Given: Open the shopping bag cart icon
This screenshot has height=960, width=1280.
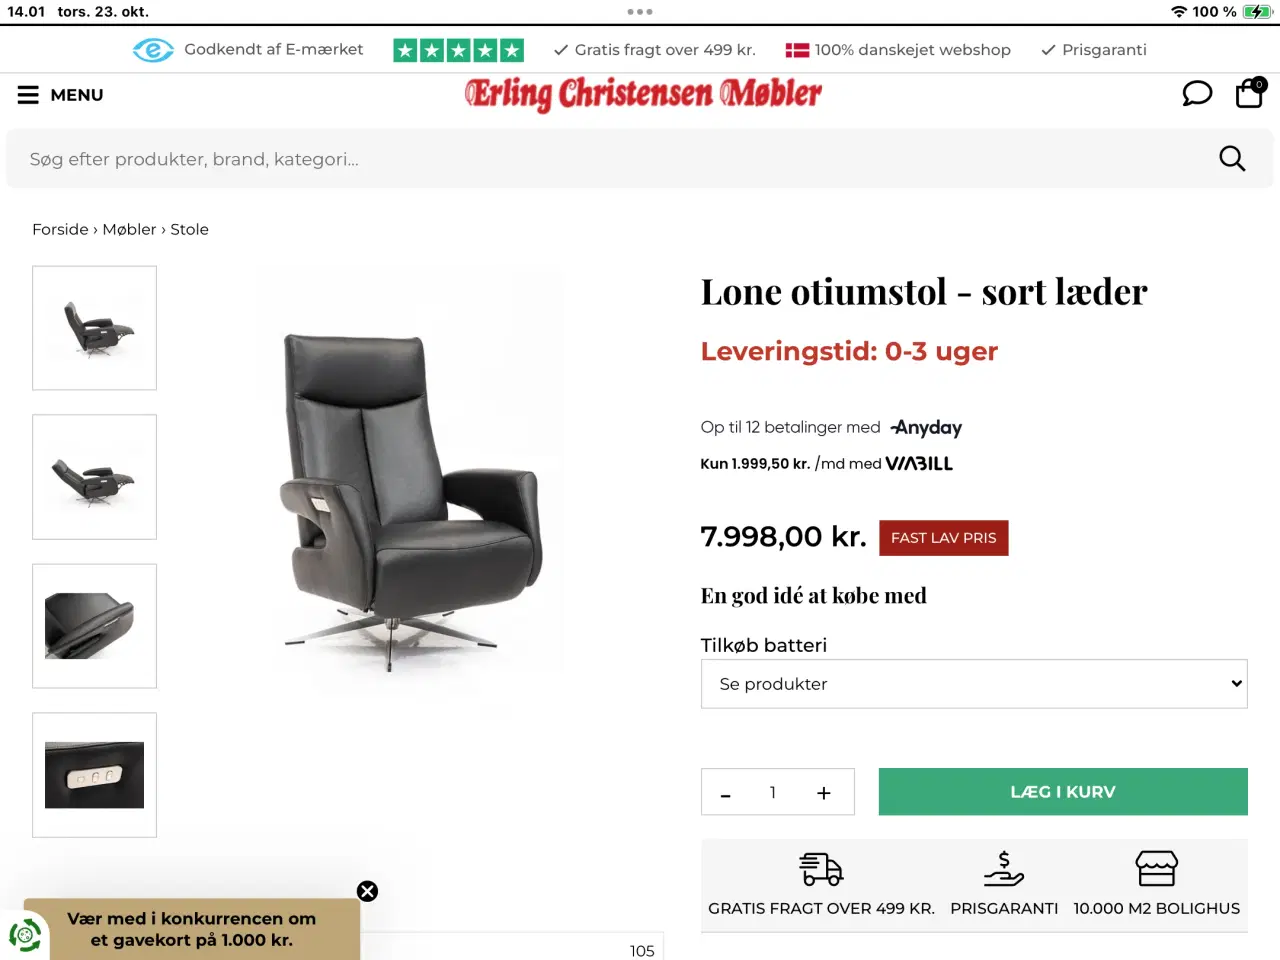Looking at the screenshot, I should (1250, 93).
